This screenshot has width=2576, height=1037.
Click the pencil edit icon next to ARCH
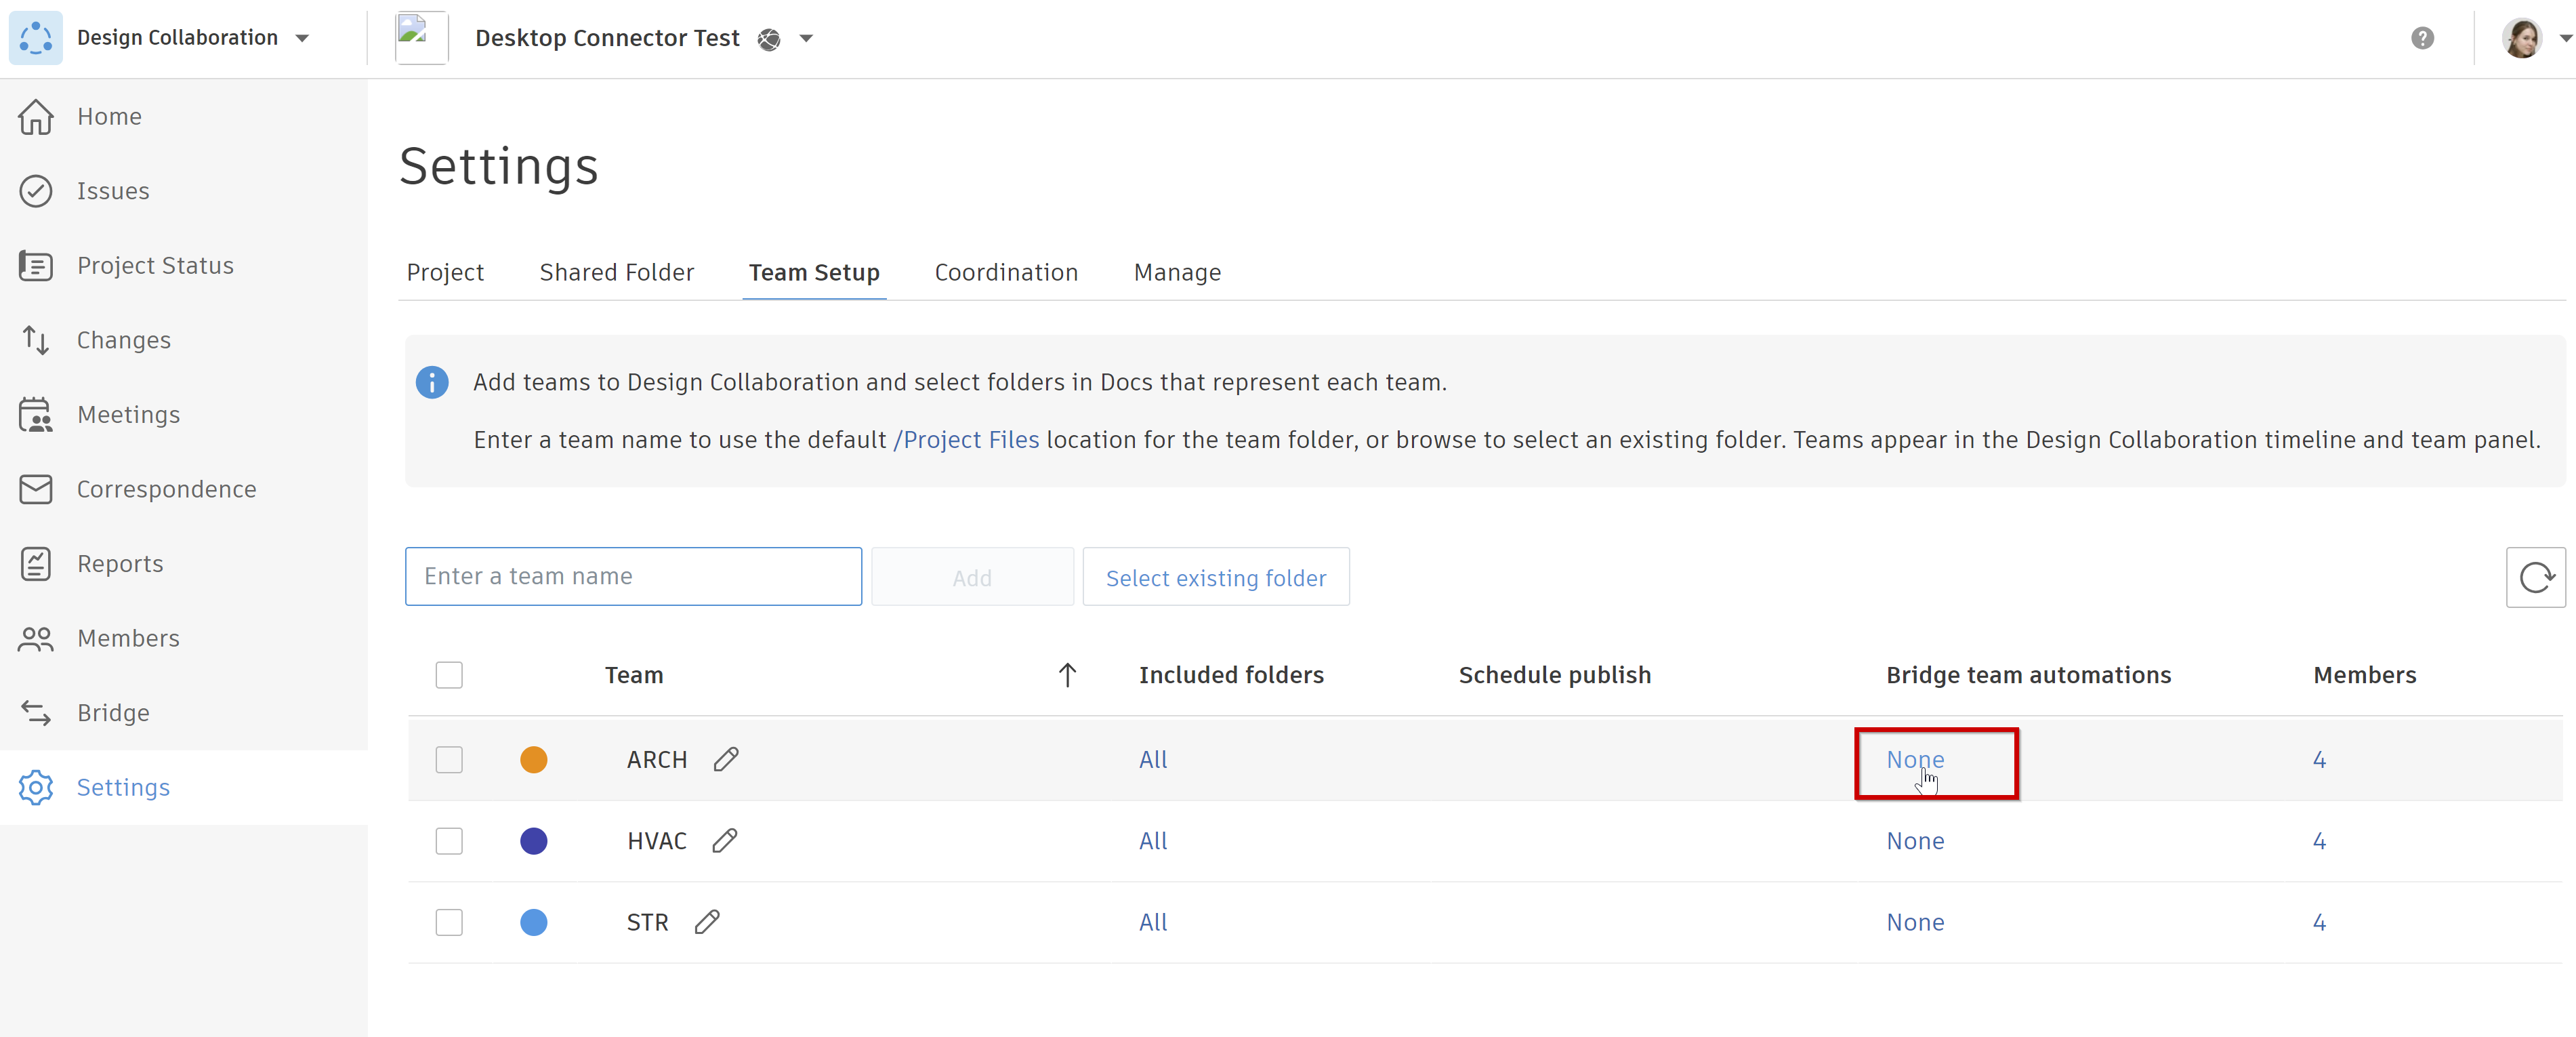pos(726,759)
